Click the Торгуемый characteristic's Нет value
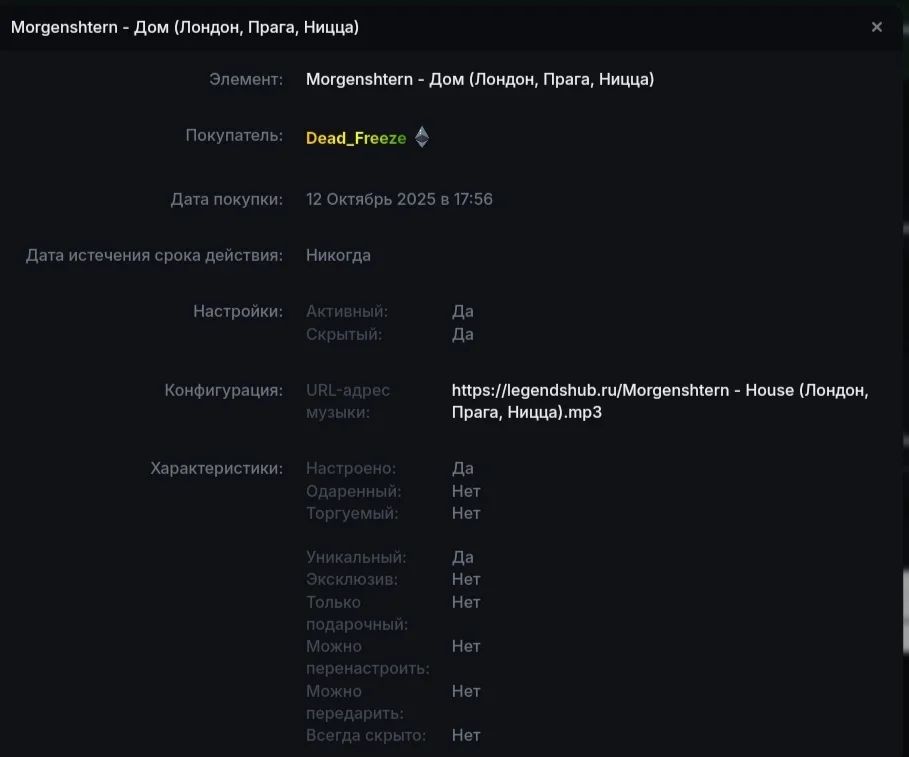This screenshot has height=757, width=909. tap(466, 513)
